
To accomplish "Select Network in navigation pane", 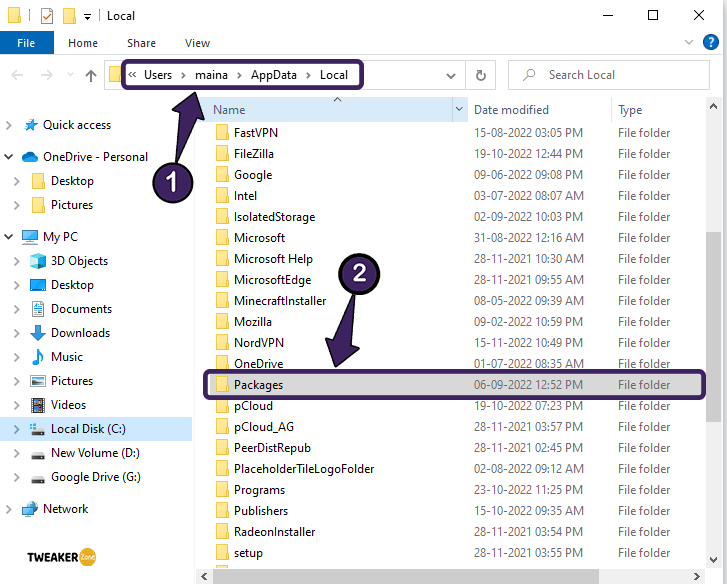I will point(65,509).
